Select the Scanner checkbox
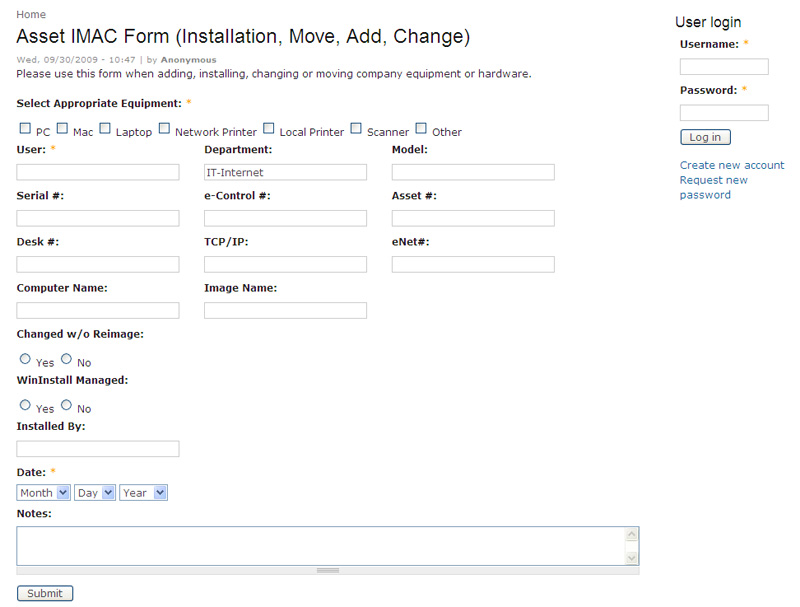The image size is (800, 607). coord(356,128)
